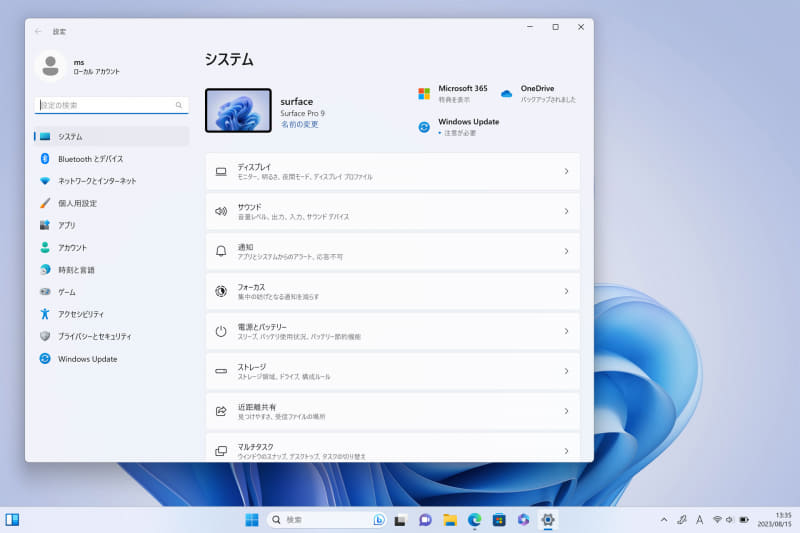Open Task View on the taskbar
This screenshot has width=800, height=533.
[400, 520]
